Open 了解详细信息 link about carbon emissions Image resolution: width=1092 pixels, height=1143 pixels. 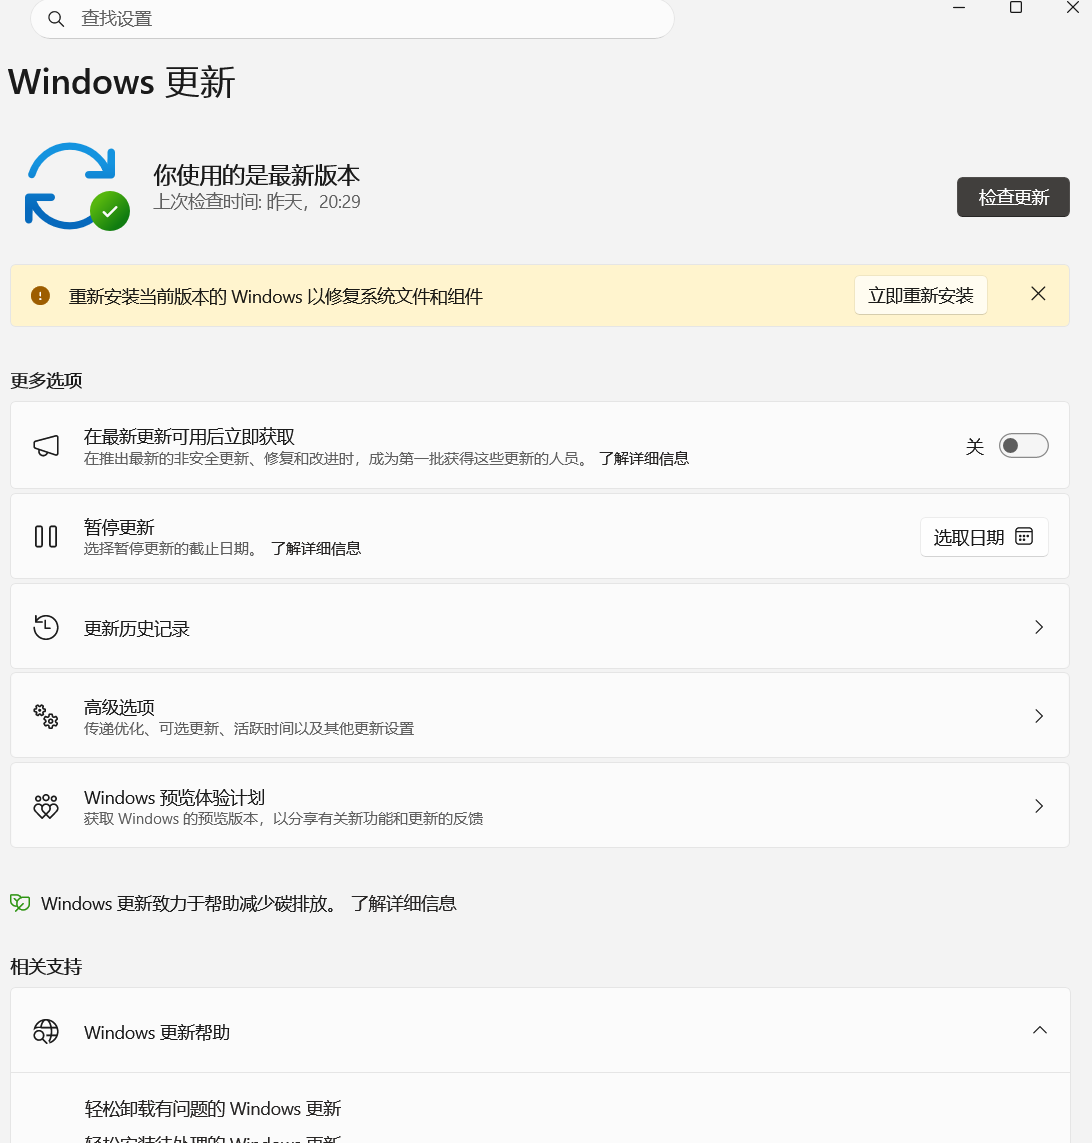pos(404,904)
